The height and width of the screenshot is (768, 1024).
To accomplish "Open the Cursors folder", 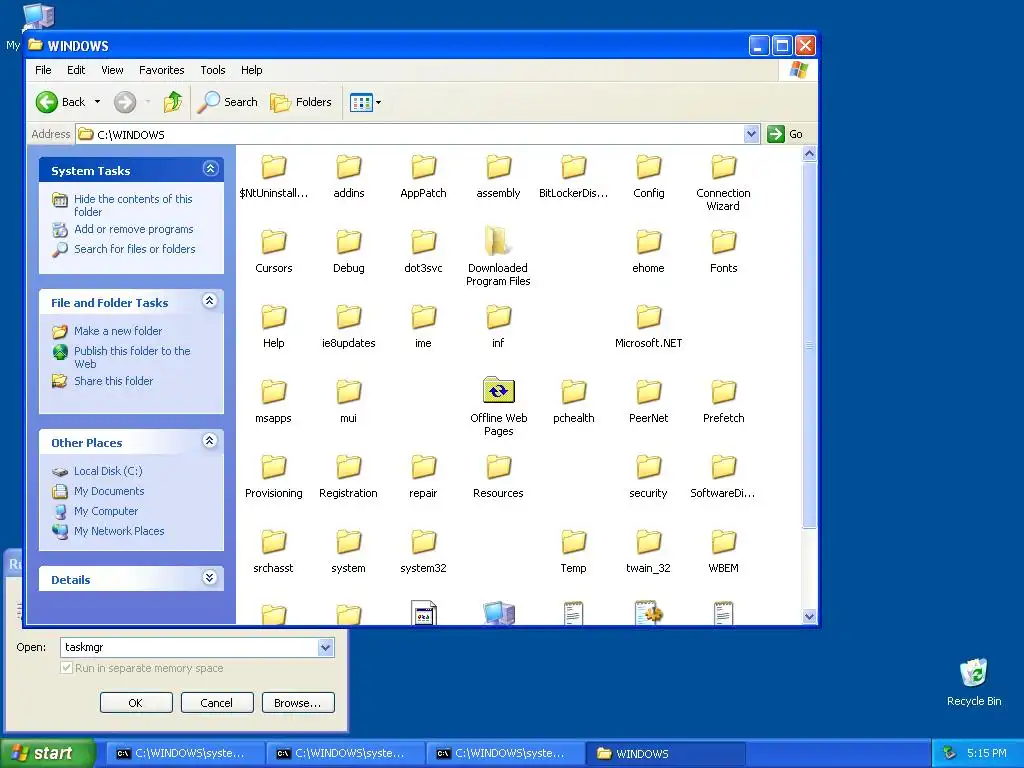I will 274,250.
